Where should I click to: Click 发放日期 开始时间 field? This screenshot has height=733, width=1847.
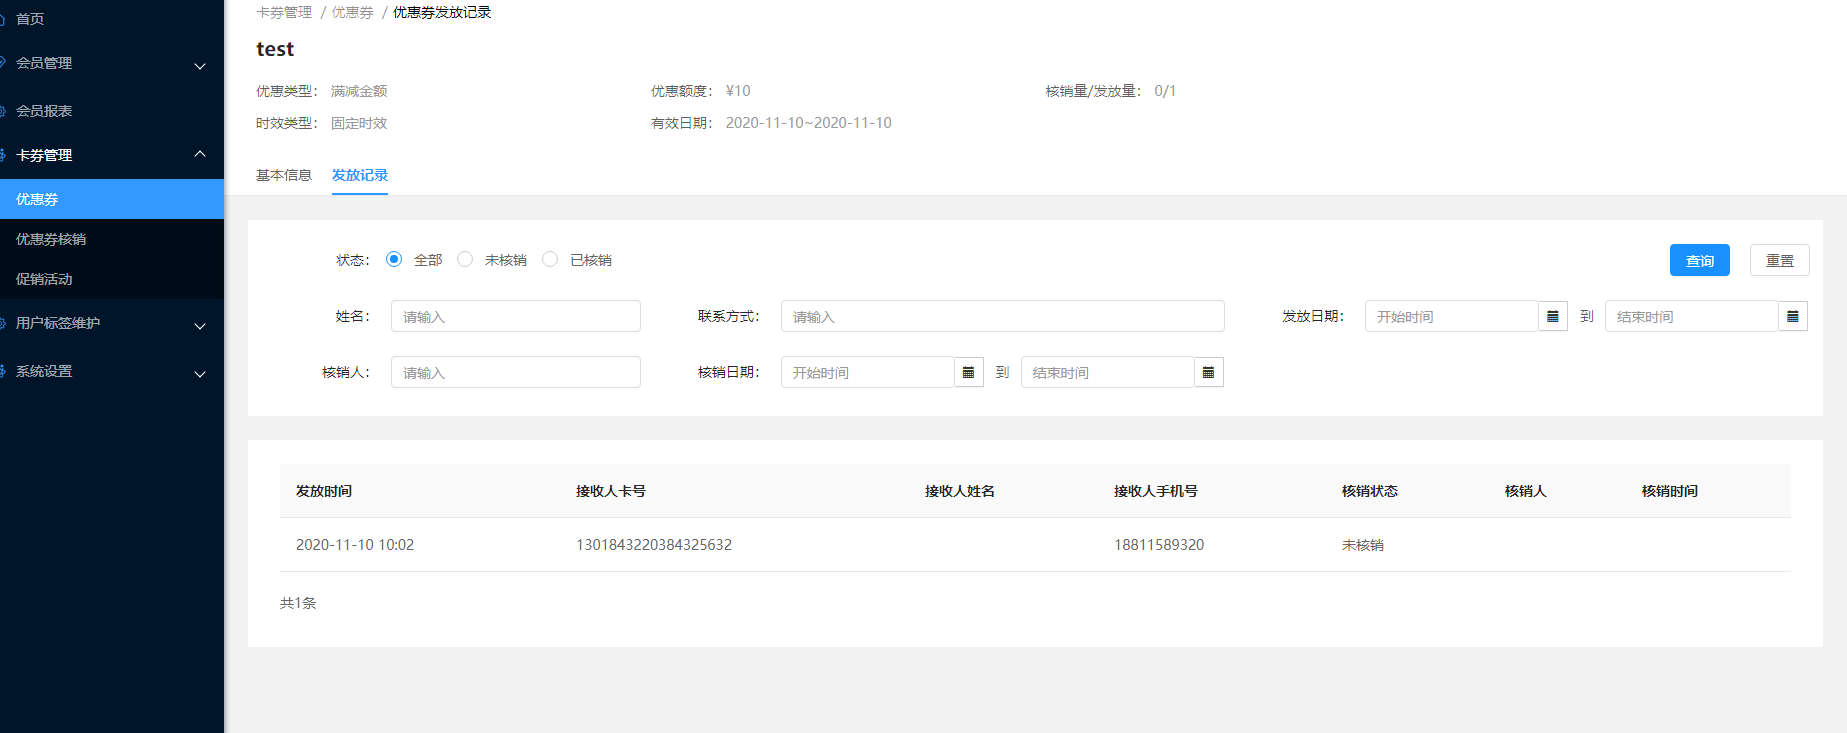[x=1451, y=316]
